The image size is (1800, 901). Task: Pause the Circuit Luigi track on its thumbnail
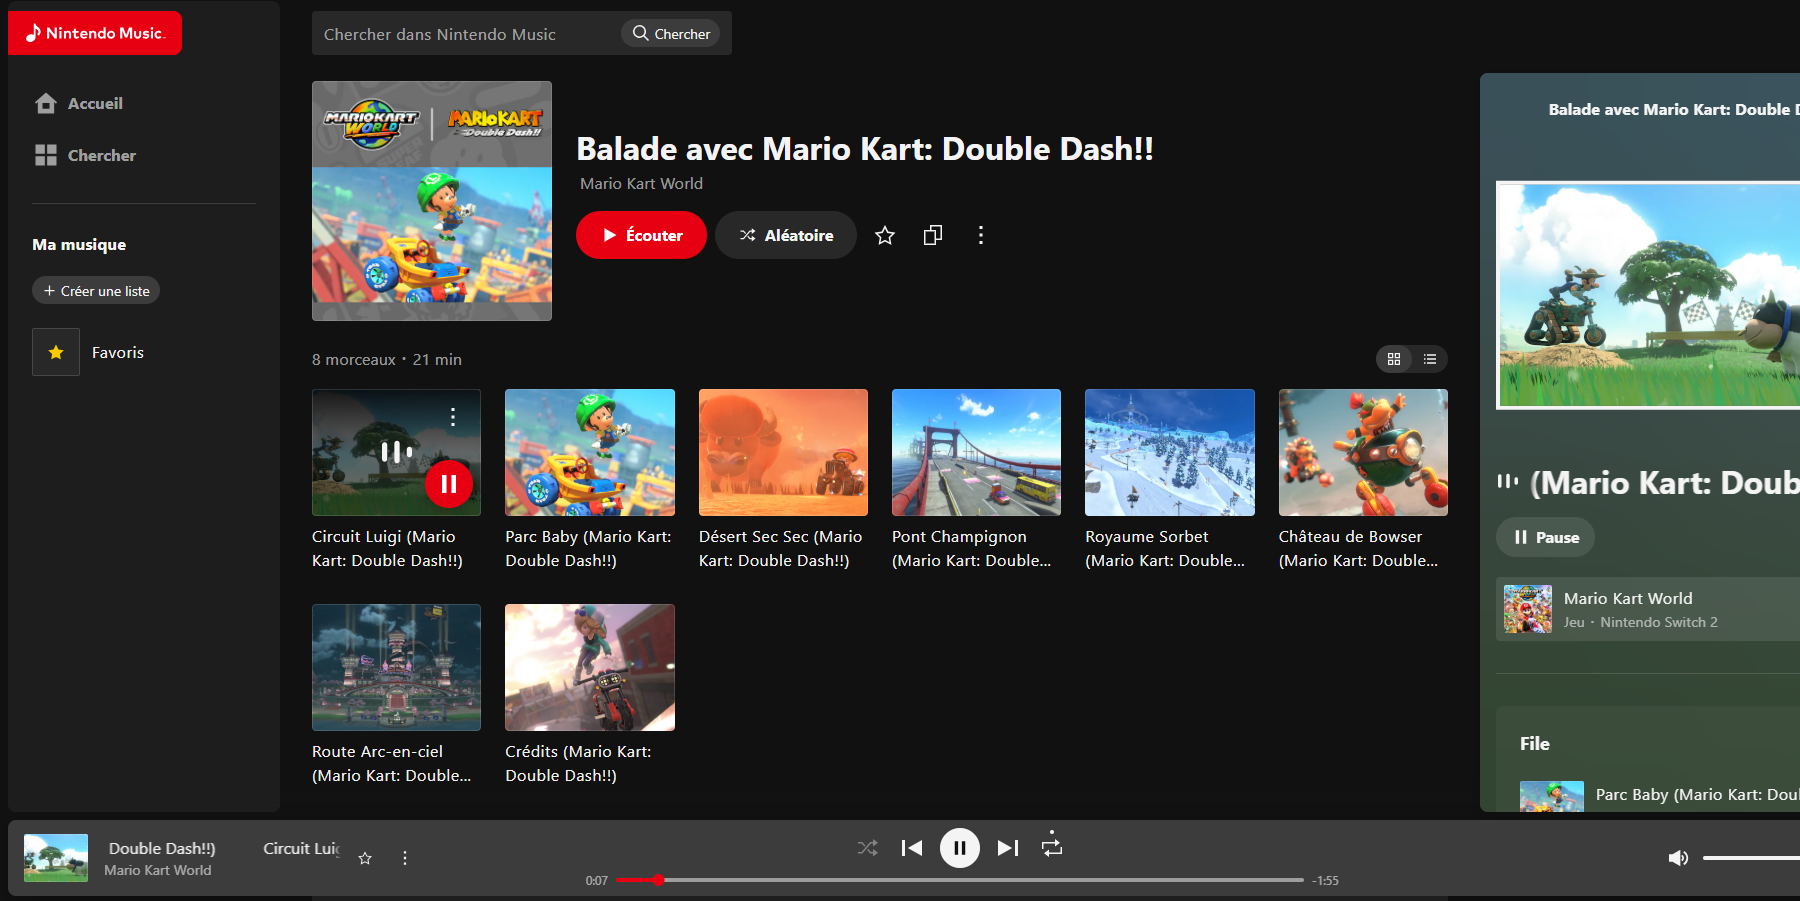tap(449, 484)
